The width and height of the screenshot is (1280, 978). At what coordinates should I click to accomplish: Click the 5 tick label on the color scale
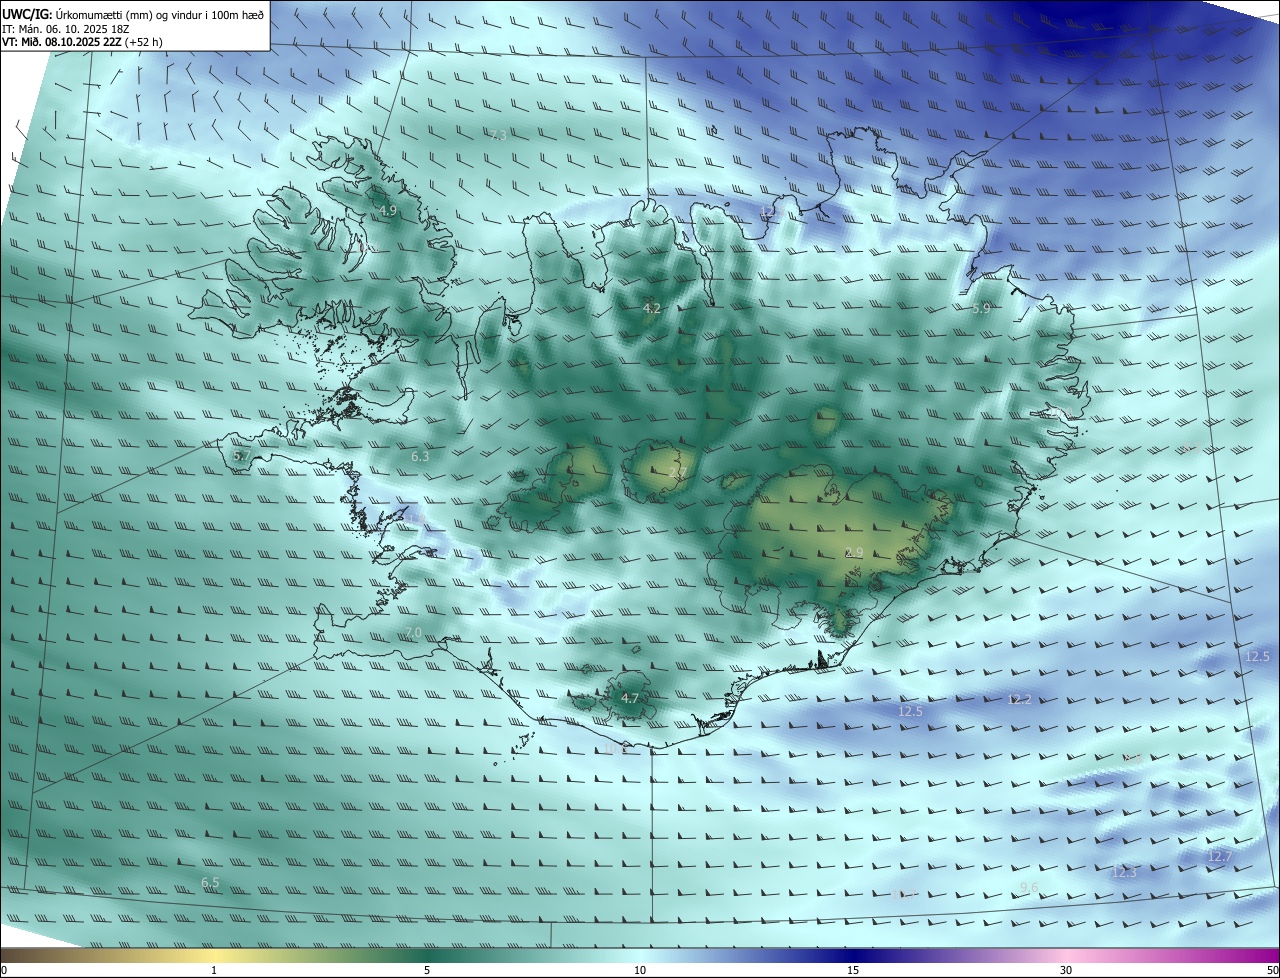(x=427, y=971)
